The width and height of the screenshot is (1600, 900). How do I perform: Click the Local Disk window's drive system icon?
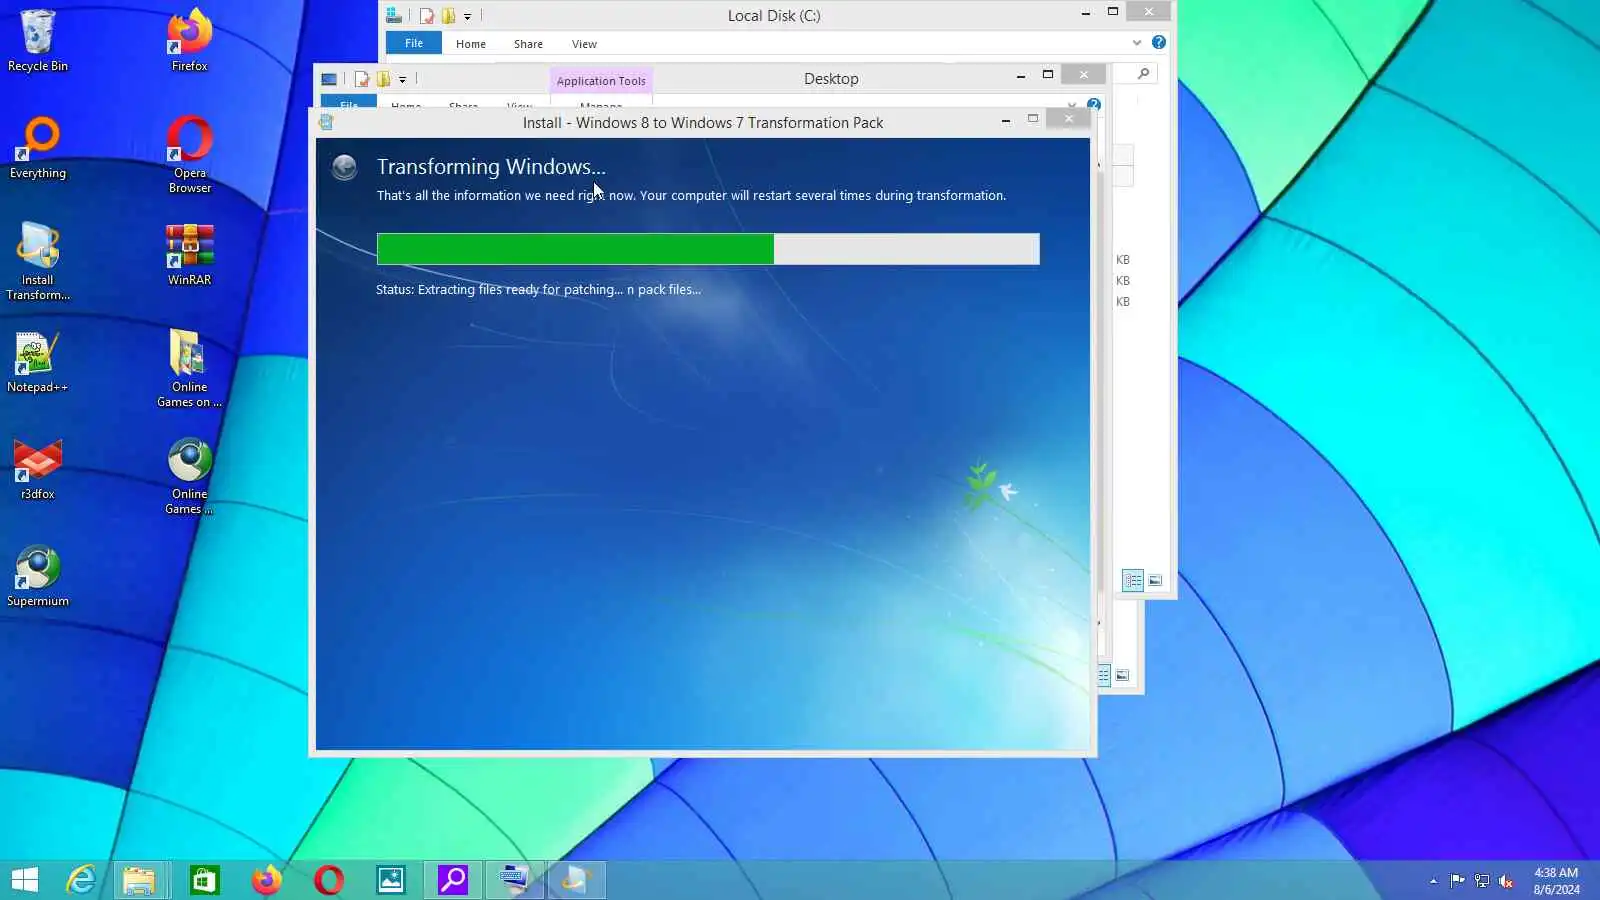394,16
